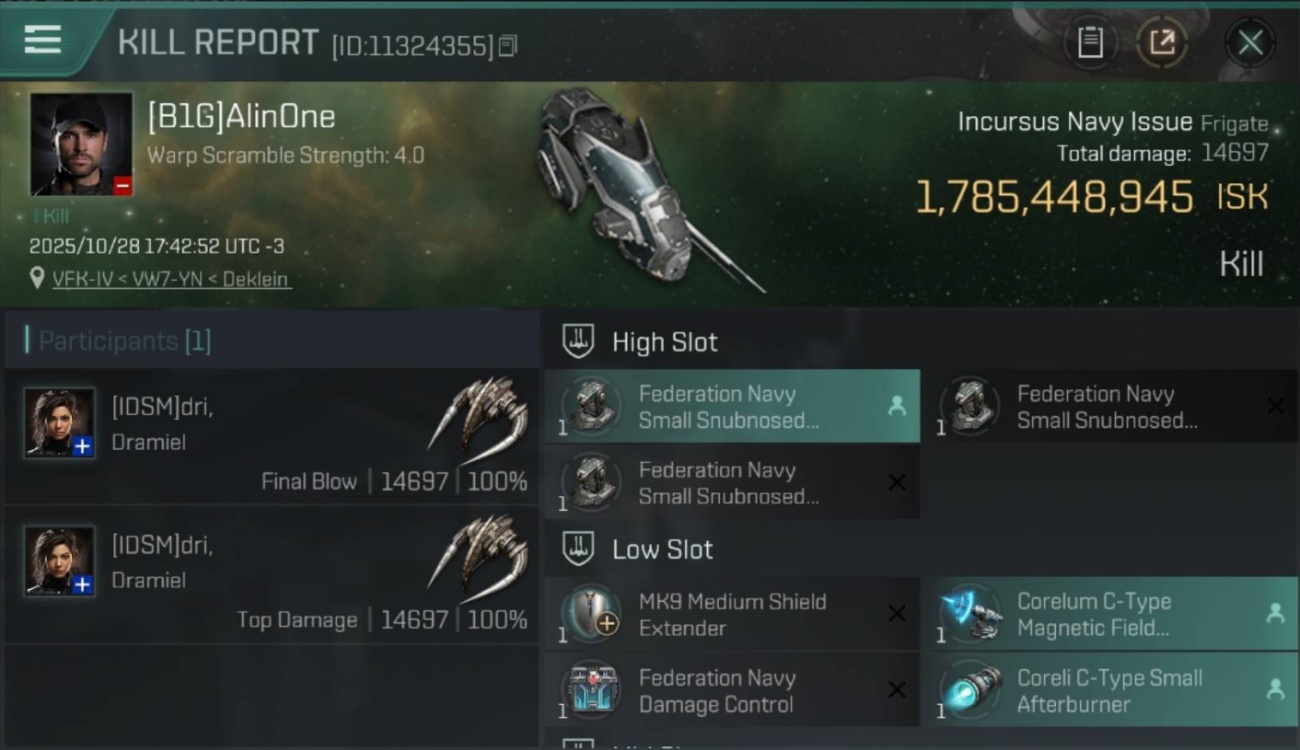View AlinOne's pilot portrait

point(81,145)
